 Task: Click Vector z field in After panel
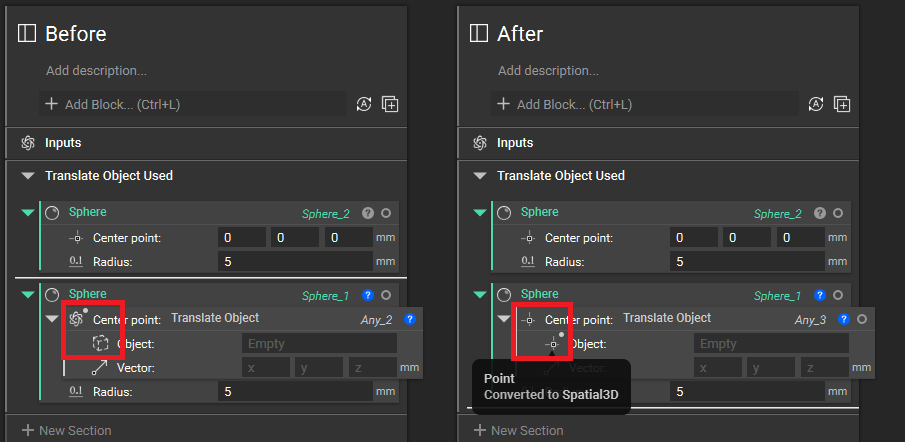coord(824,368)
